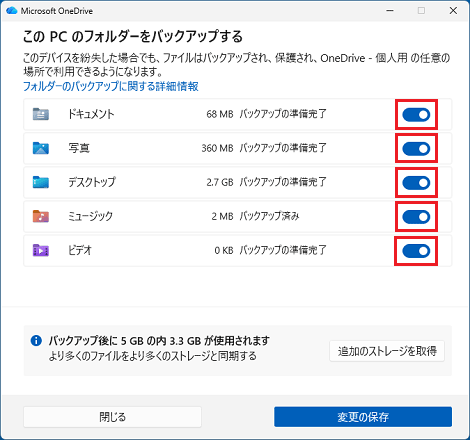Click the 変更の保存 button
This screenshot has width=470, height=440.
[x=363, y=417]
